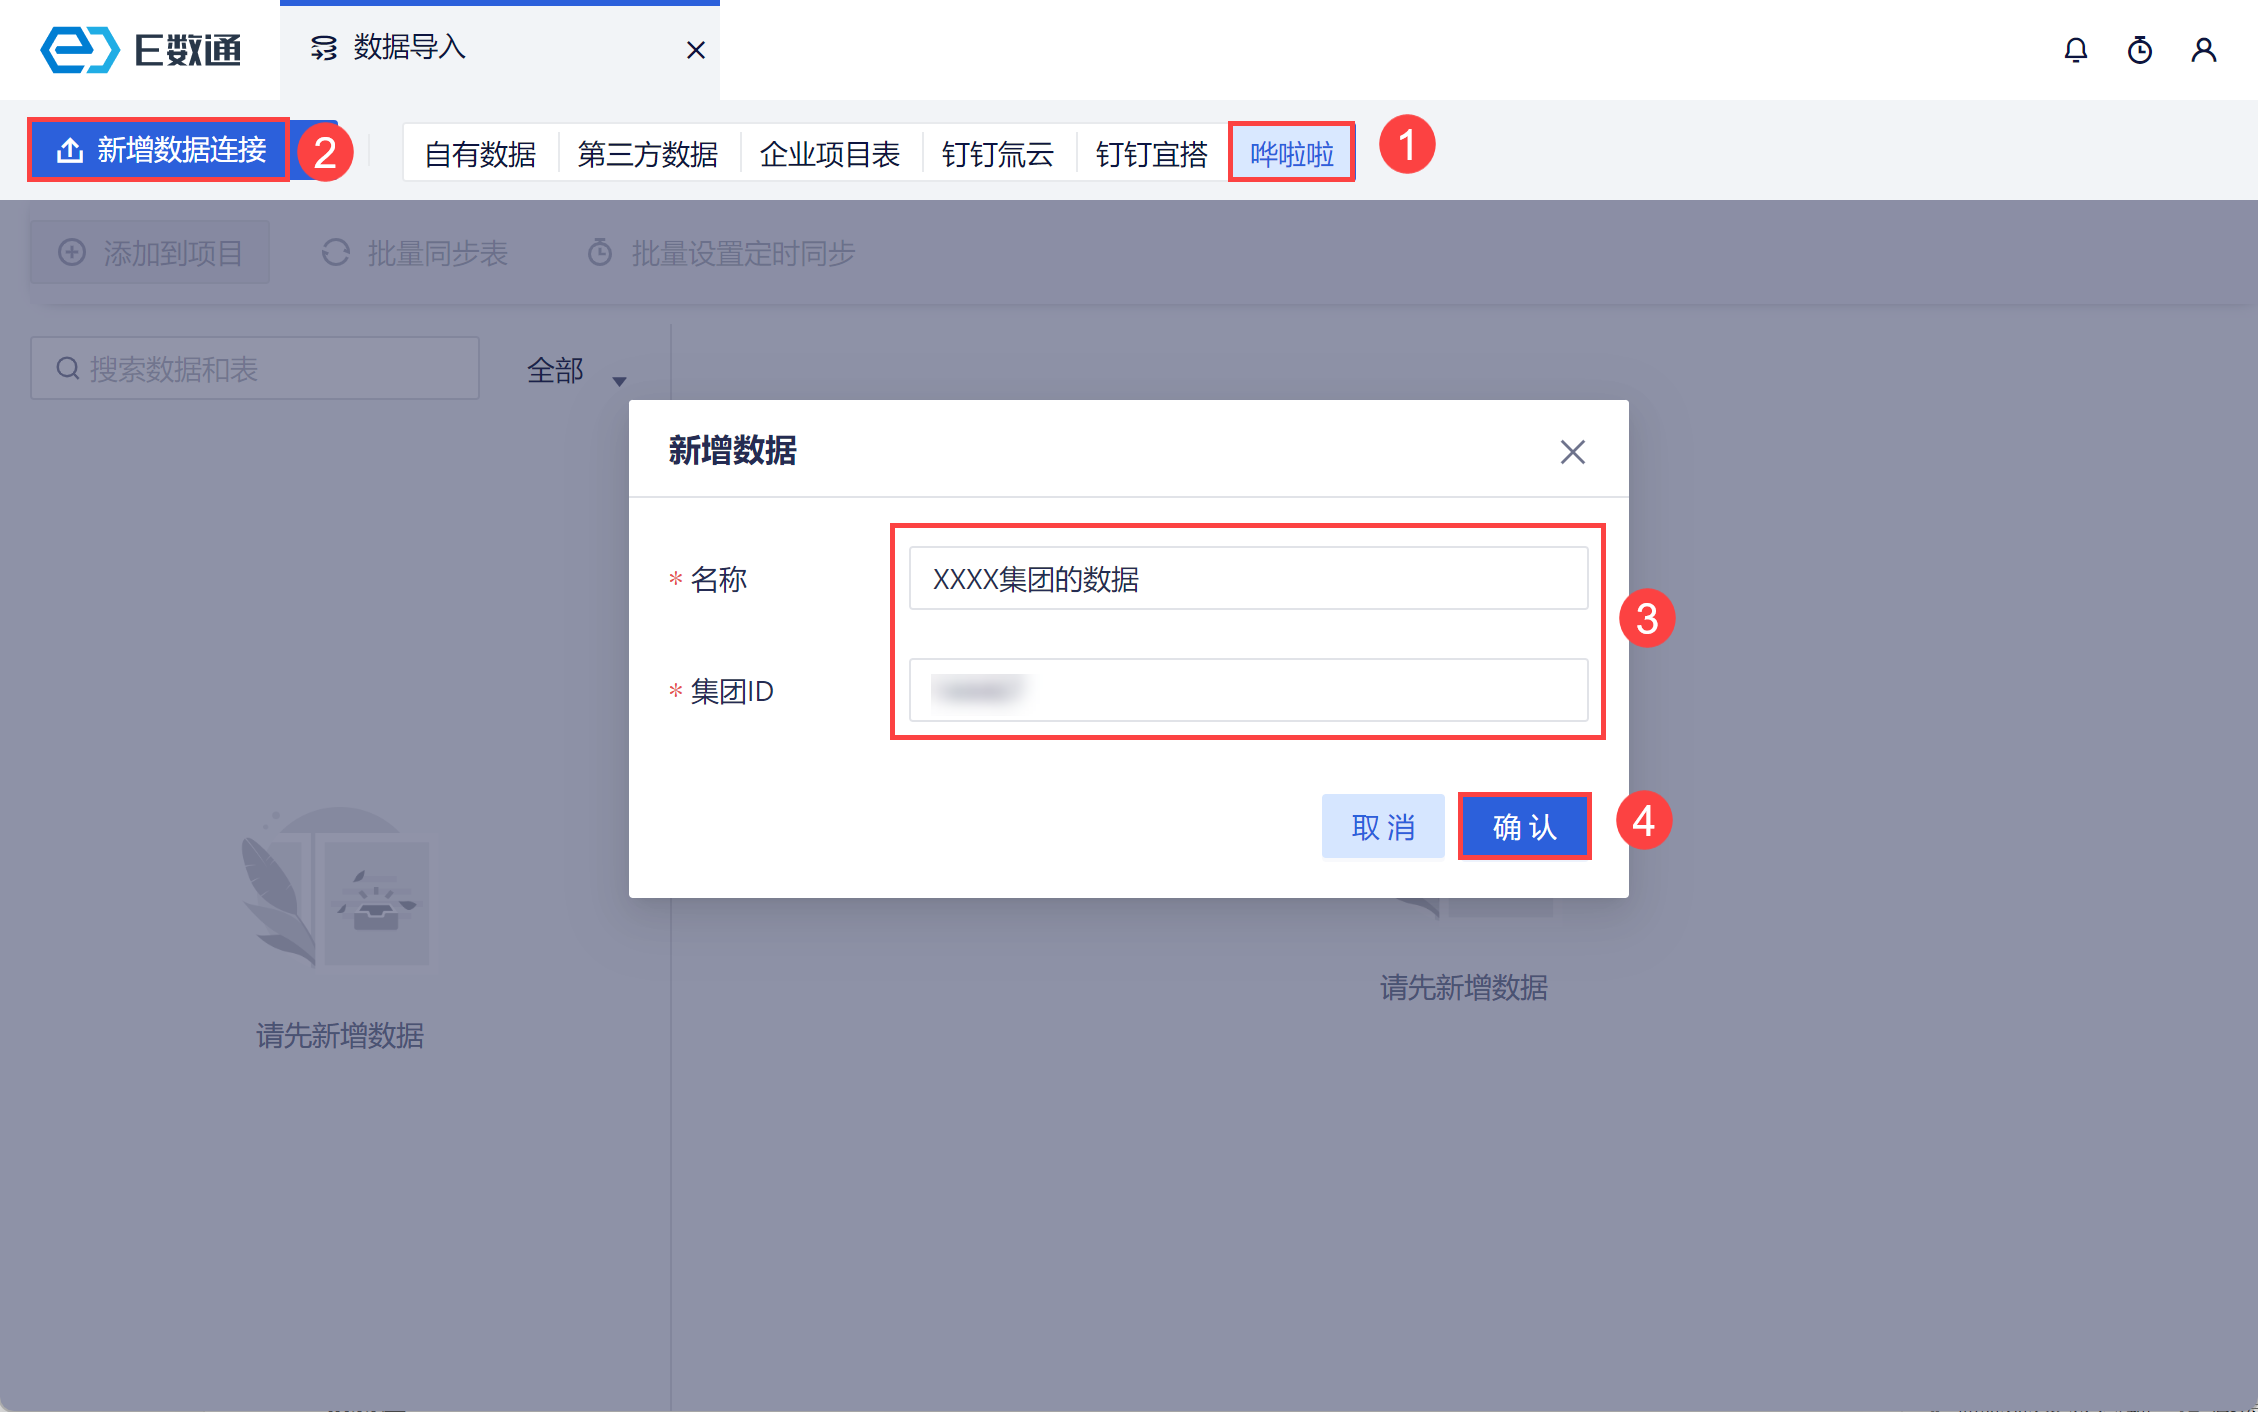Select the 哗啦啦 tab
Image resolution: width=2258 pixels, height=1412 pixels.
tap(1291, 154)
